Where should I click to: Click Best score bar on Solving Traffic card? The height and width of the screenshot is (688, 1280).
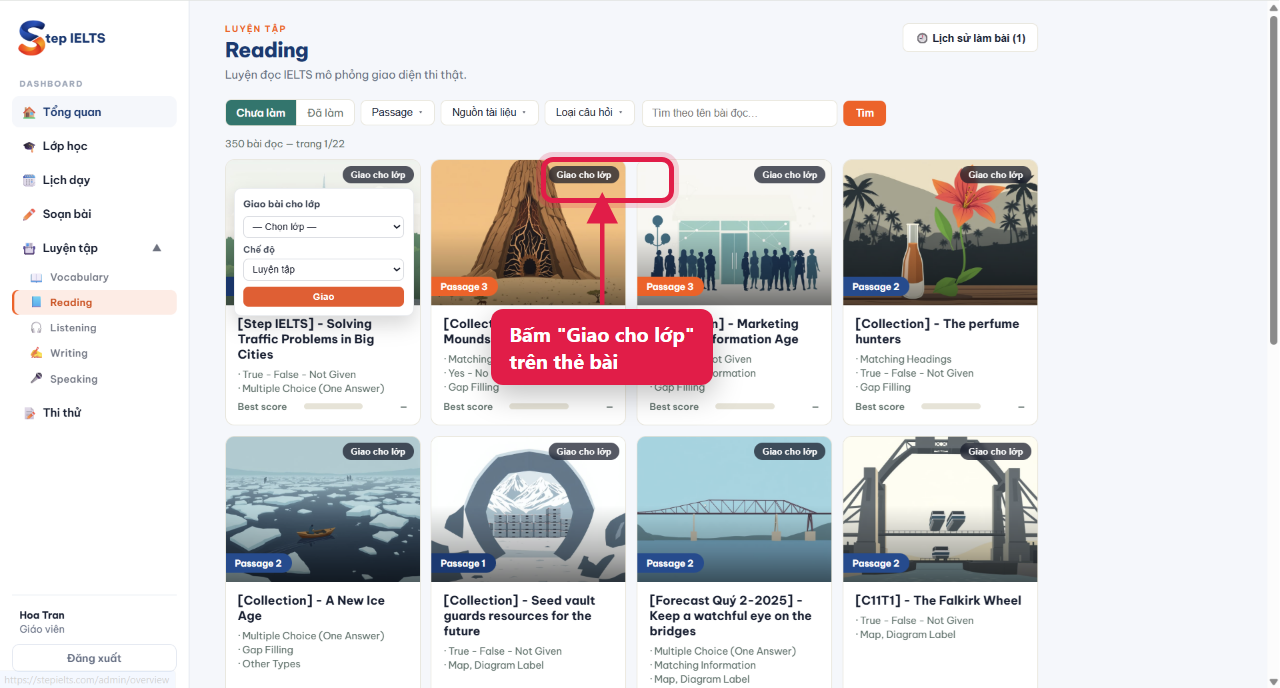[333, 407]
